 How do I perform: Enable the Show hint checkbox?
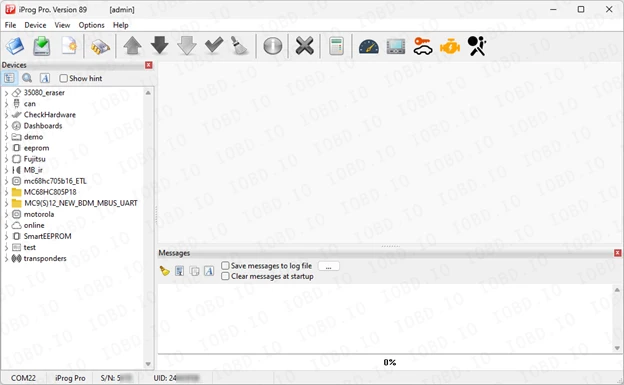click(x=63, y=78)
